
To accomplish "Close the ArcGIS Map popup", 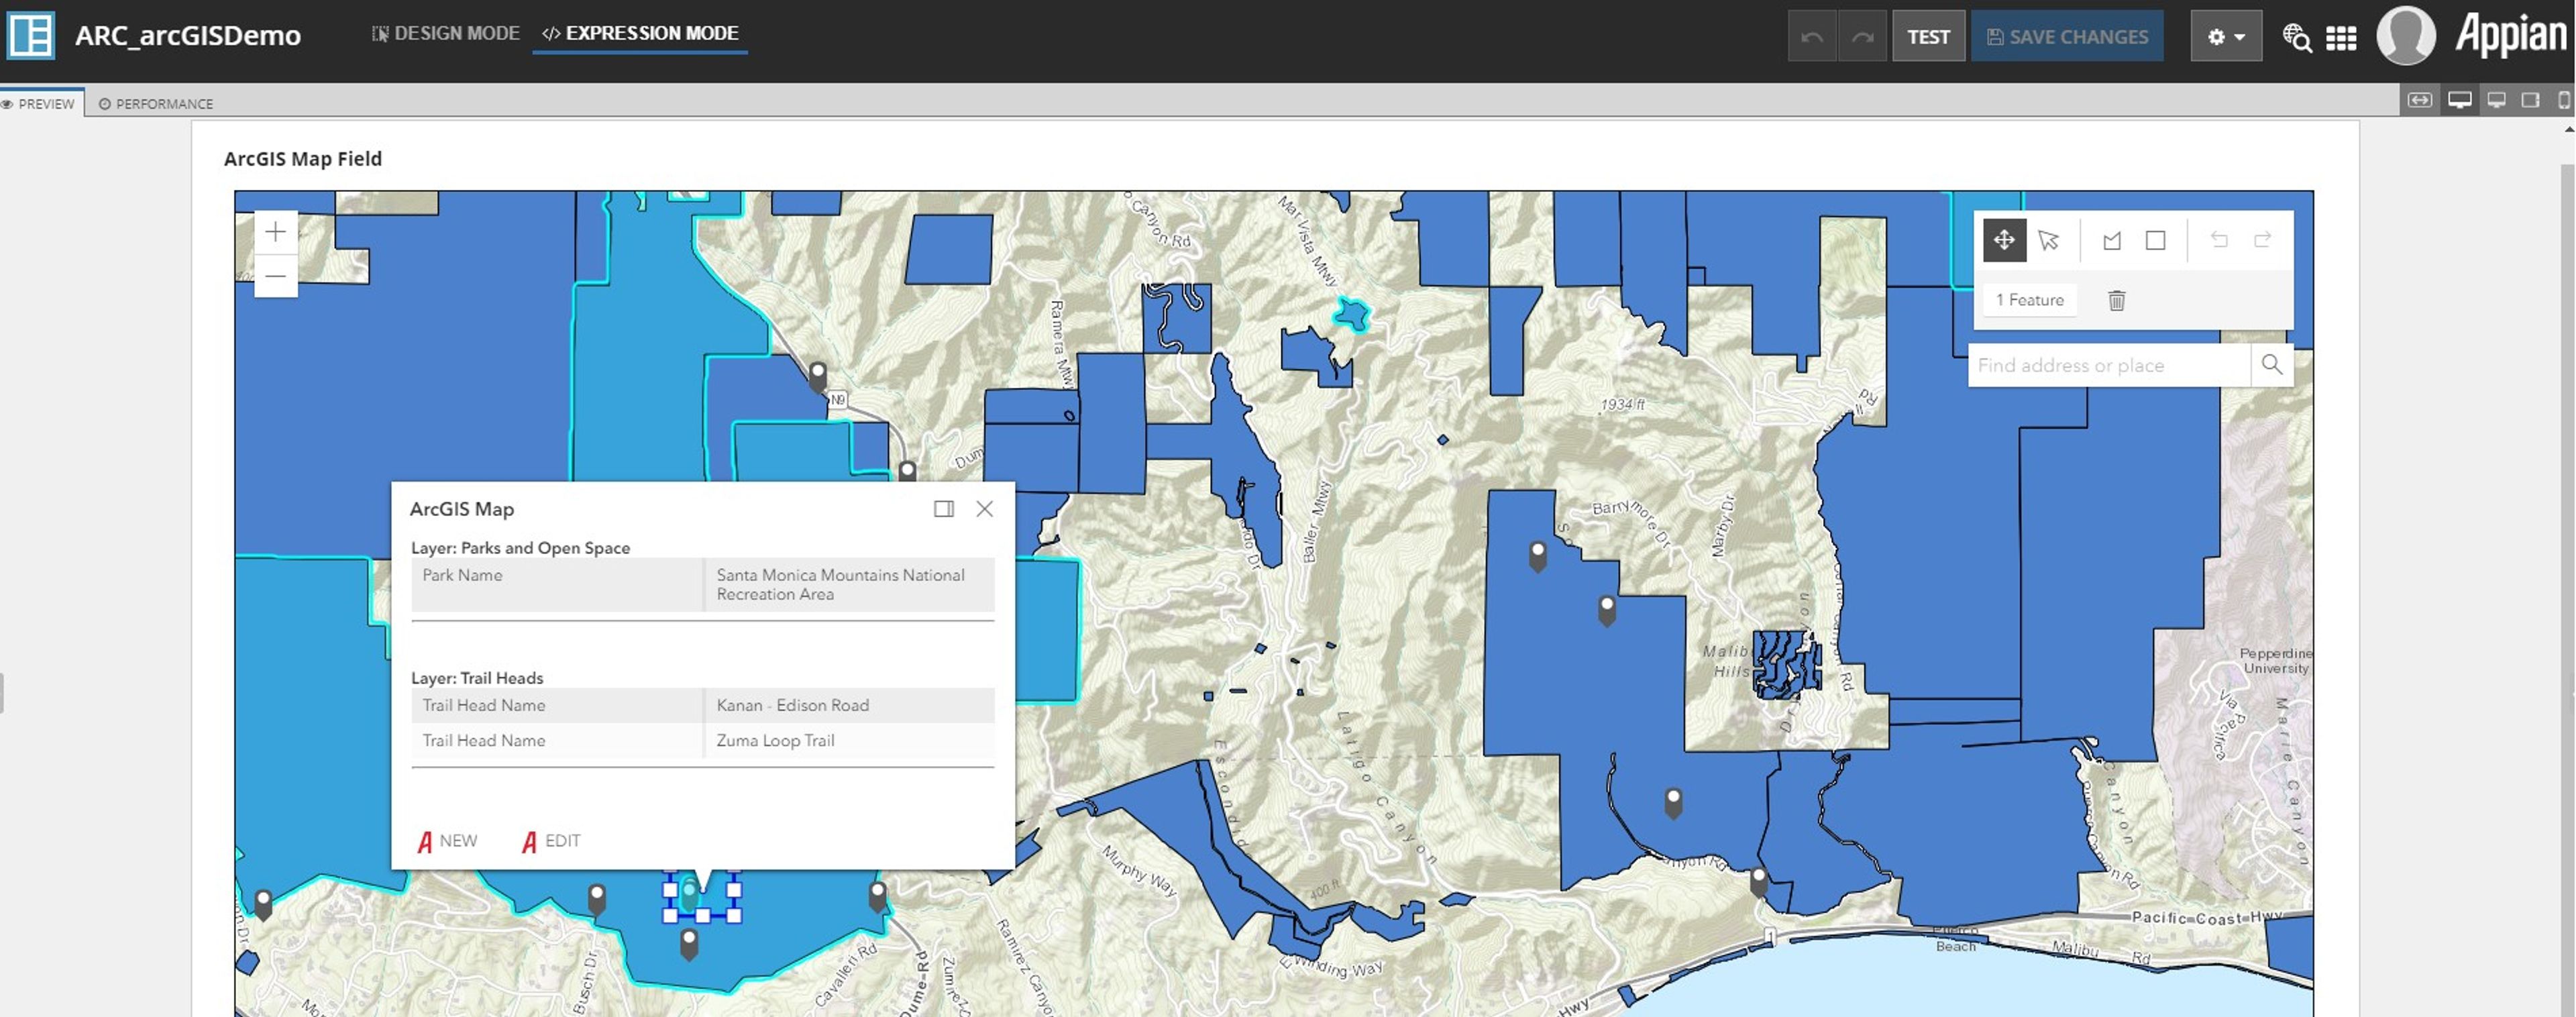I will [x=985, y=509].
